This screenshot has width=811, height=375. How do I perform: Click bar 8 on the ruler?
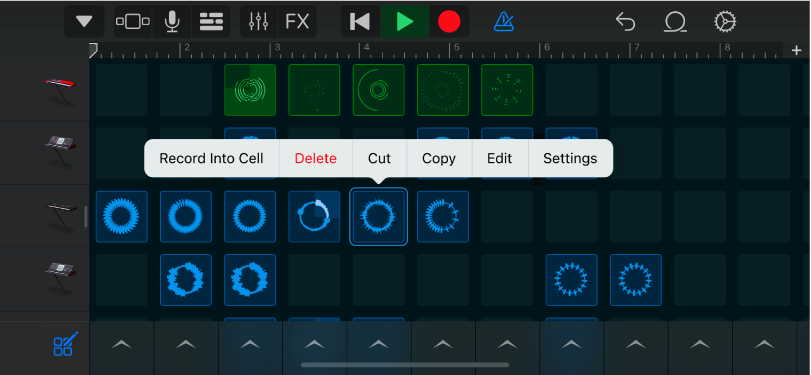pyautogui.click(x=727, y=48)
